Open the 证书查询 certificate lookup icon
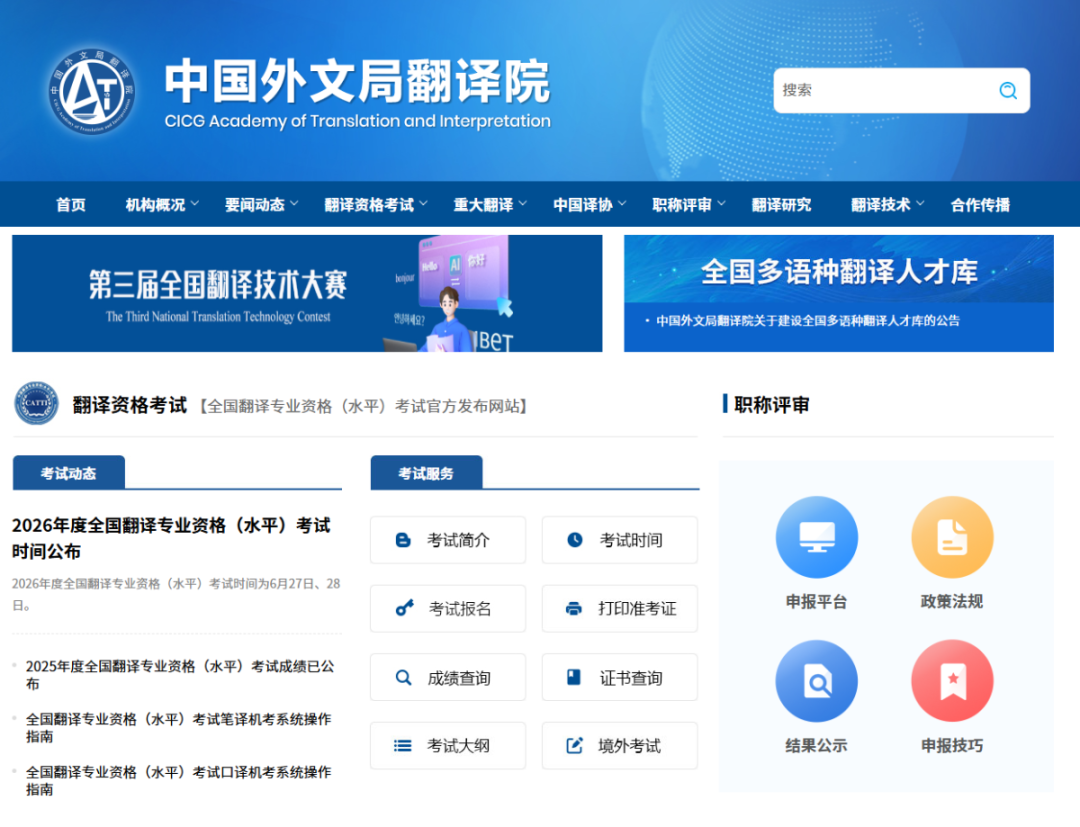 [573, 677]
